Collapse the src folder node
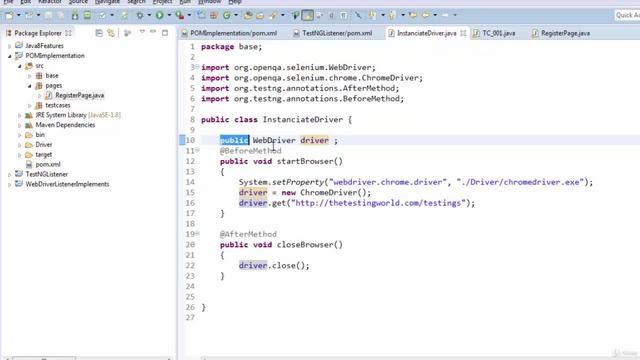 [19, 66]
